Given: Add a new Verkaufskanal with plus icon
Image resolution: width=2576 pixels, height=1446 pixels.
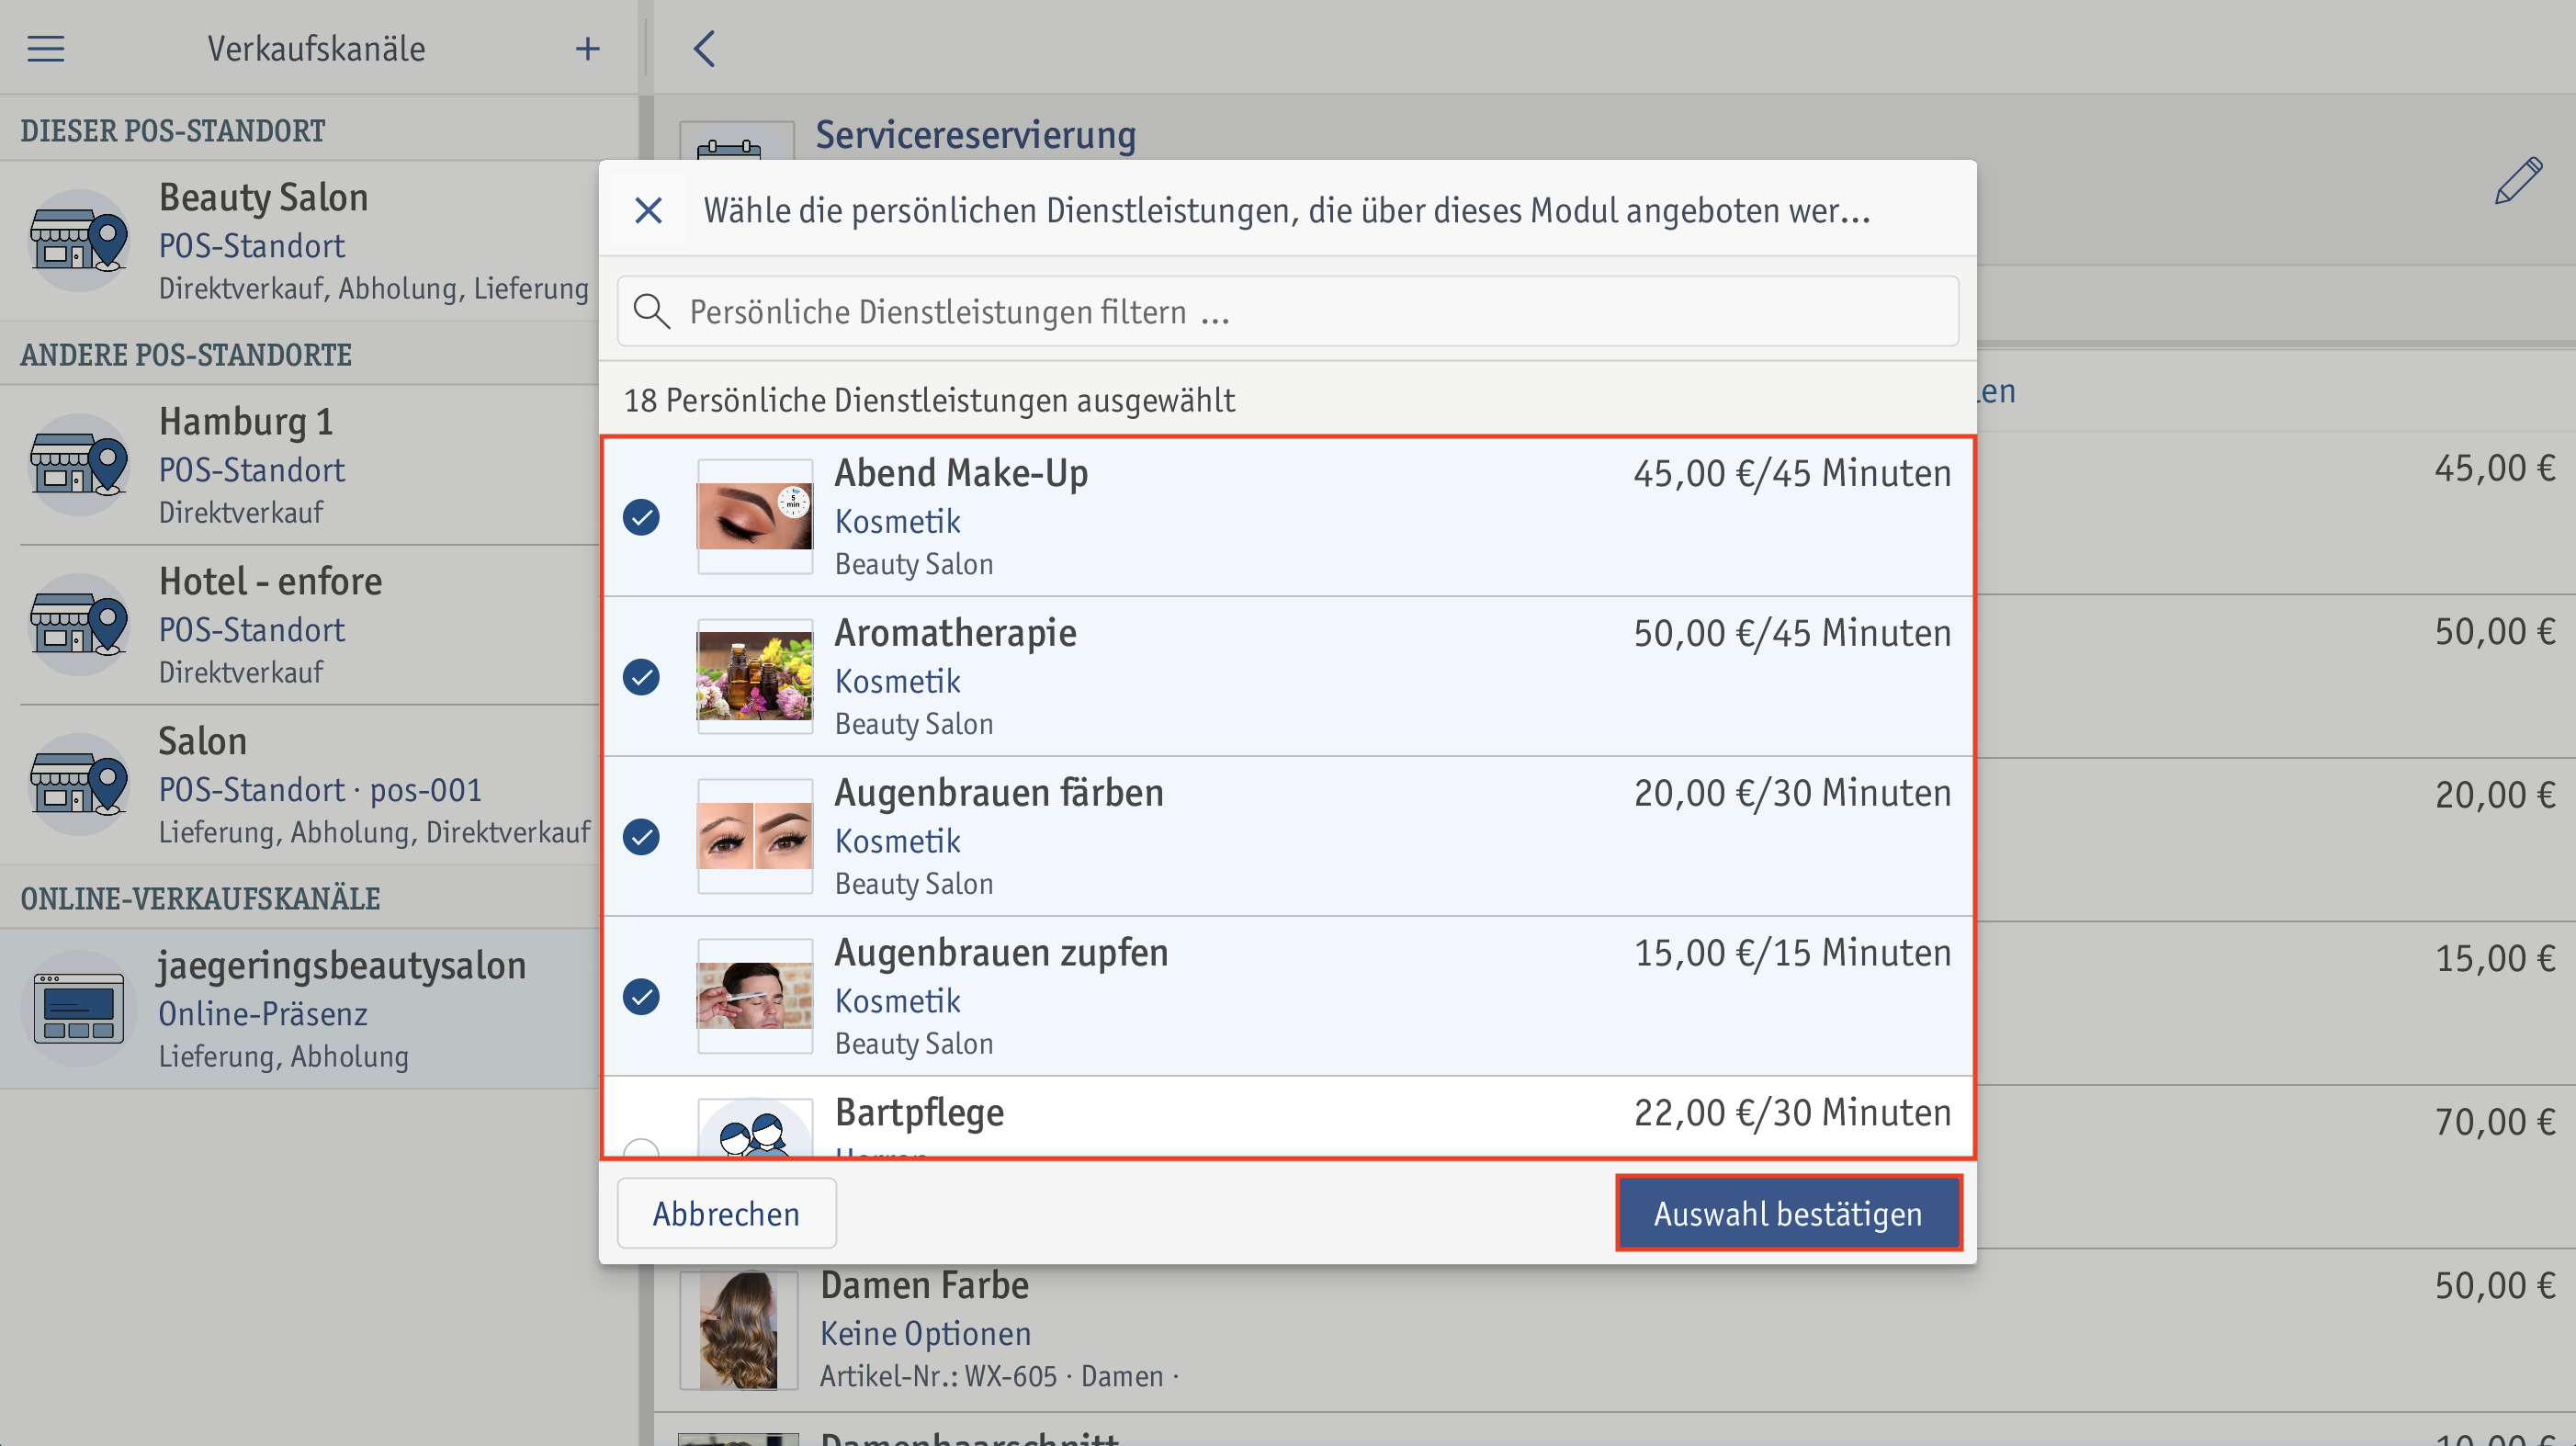Looking at the screenshot, I should [x=588, y=48].
